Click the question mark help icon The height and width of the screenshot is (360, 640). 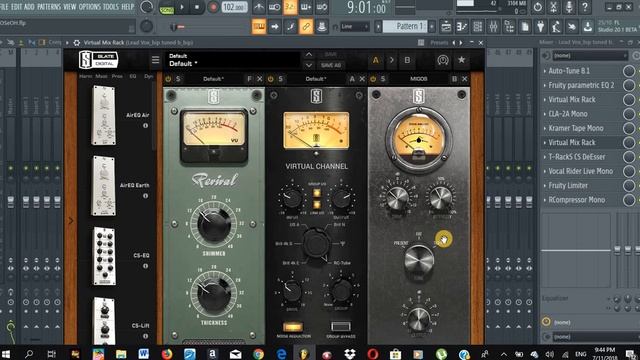pos(585,7)
